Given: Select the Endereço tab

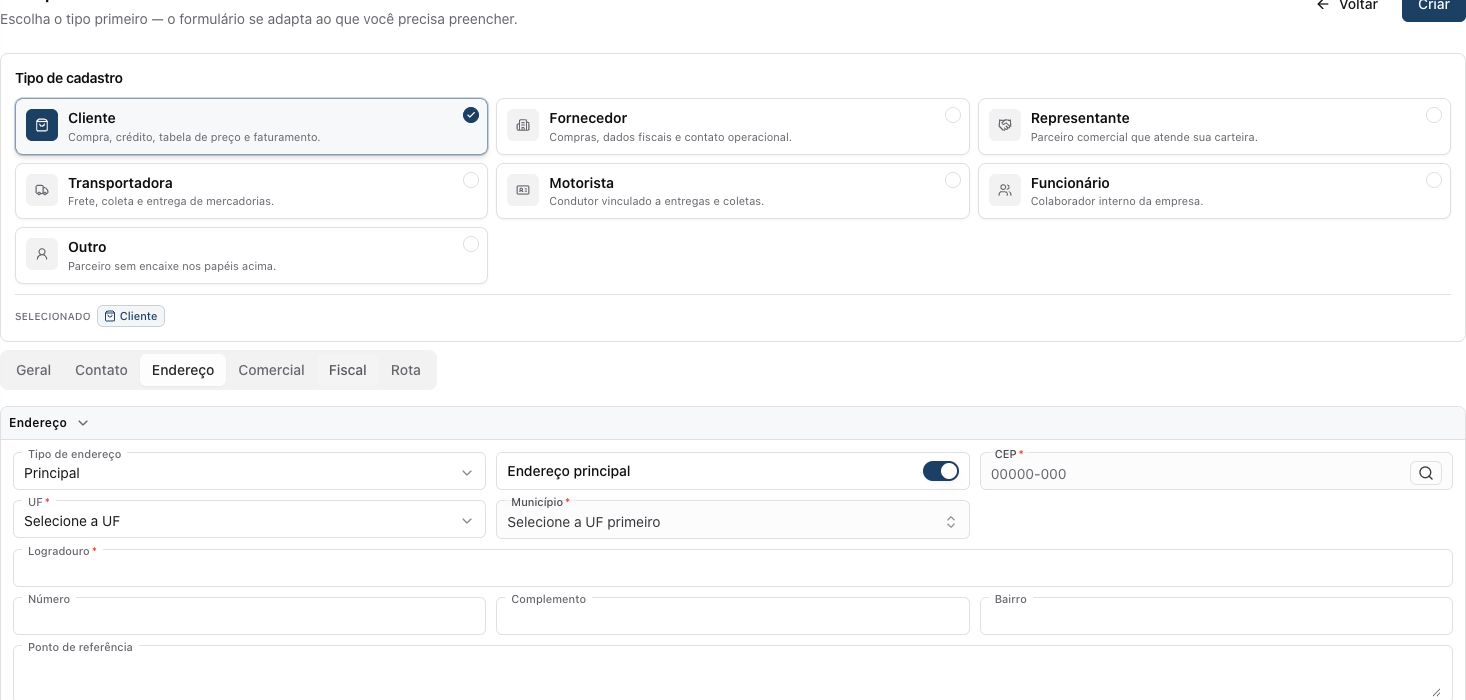Looking at the screenshot, I should pyautogui.click(x=183, y=370).
